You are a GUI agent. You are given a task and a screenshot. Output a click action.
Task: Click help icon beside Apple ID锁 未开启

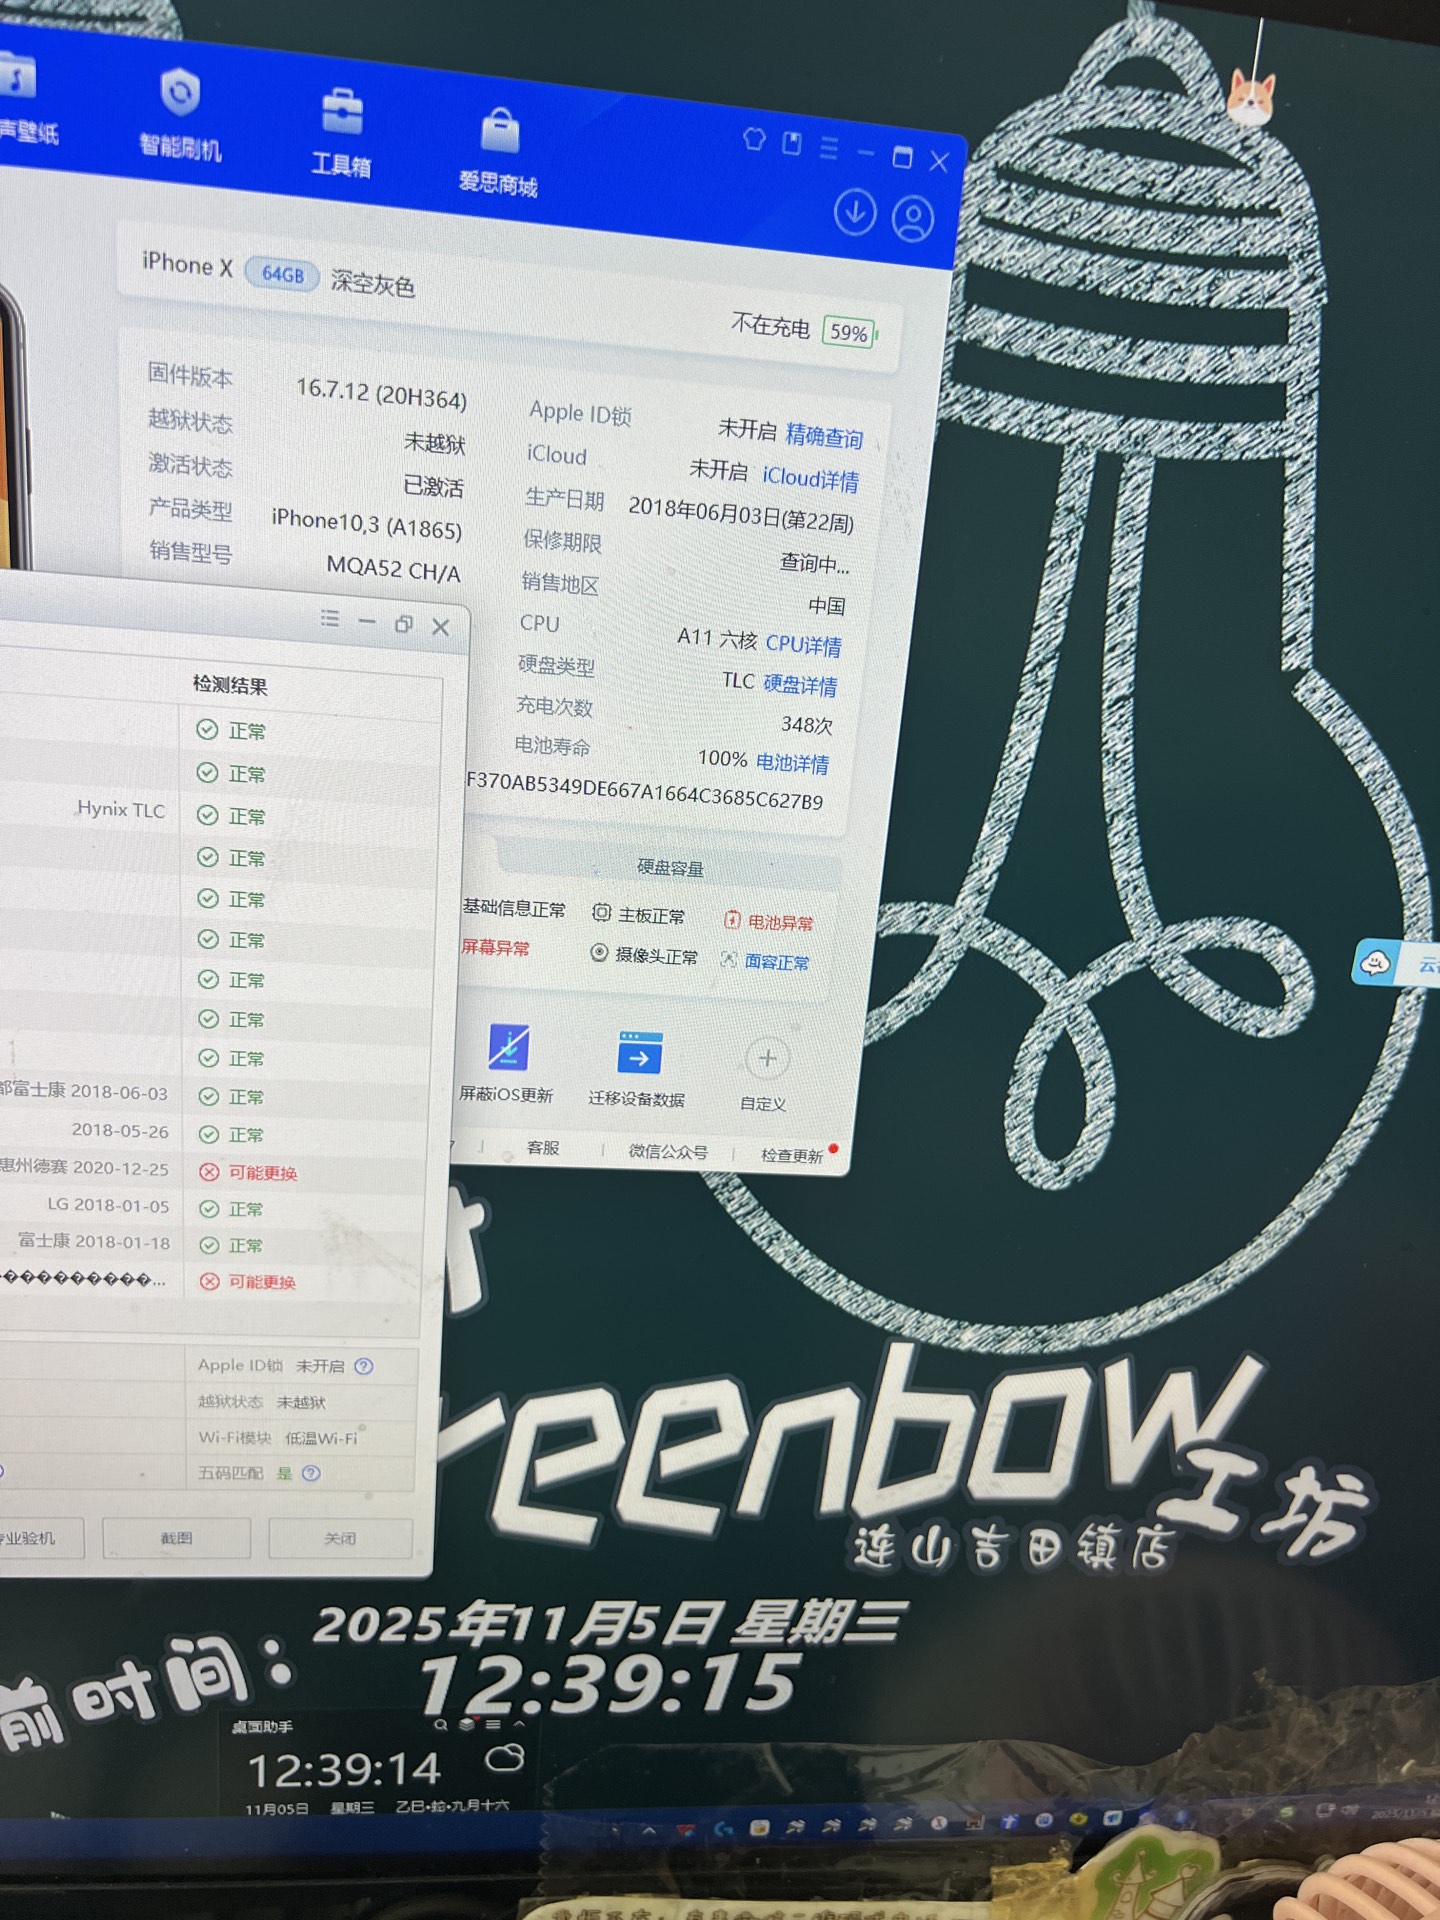[x=364, y=1366]
